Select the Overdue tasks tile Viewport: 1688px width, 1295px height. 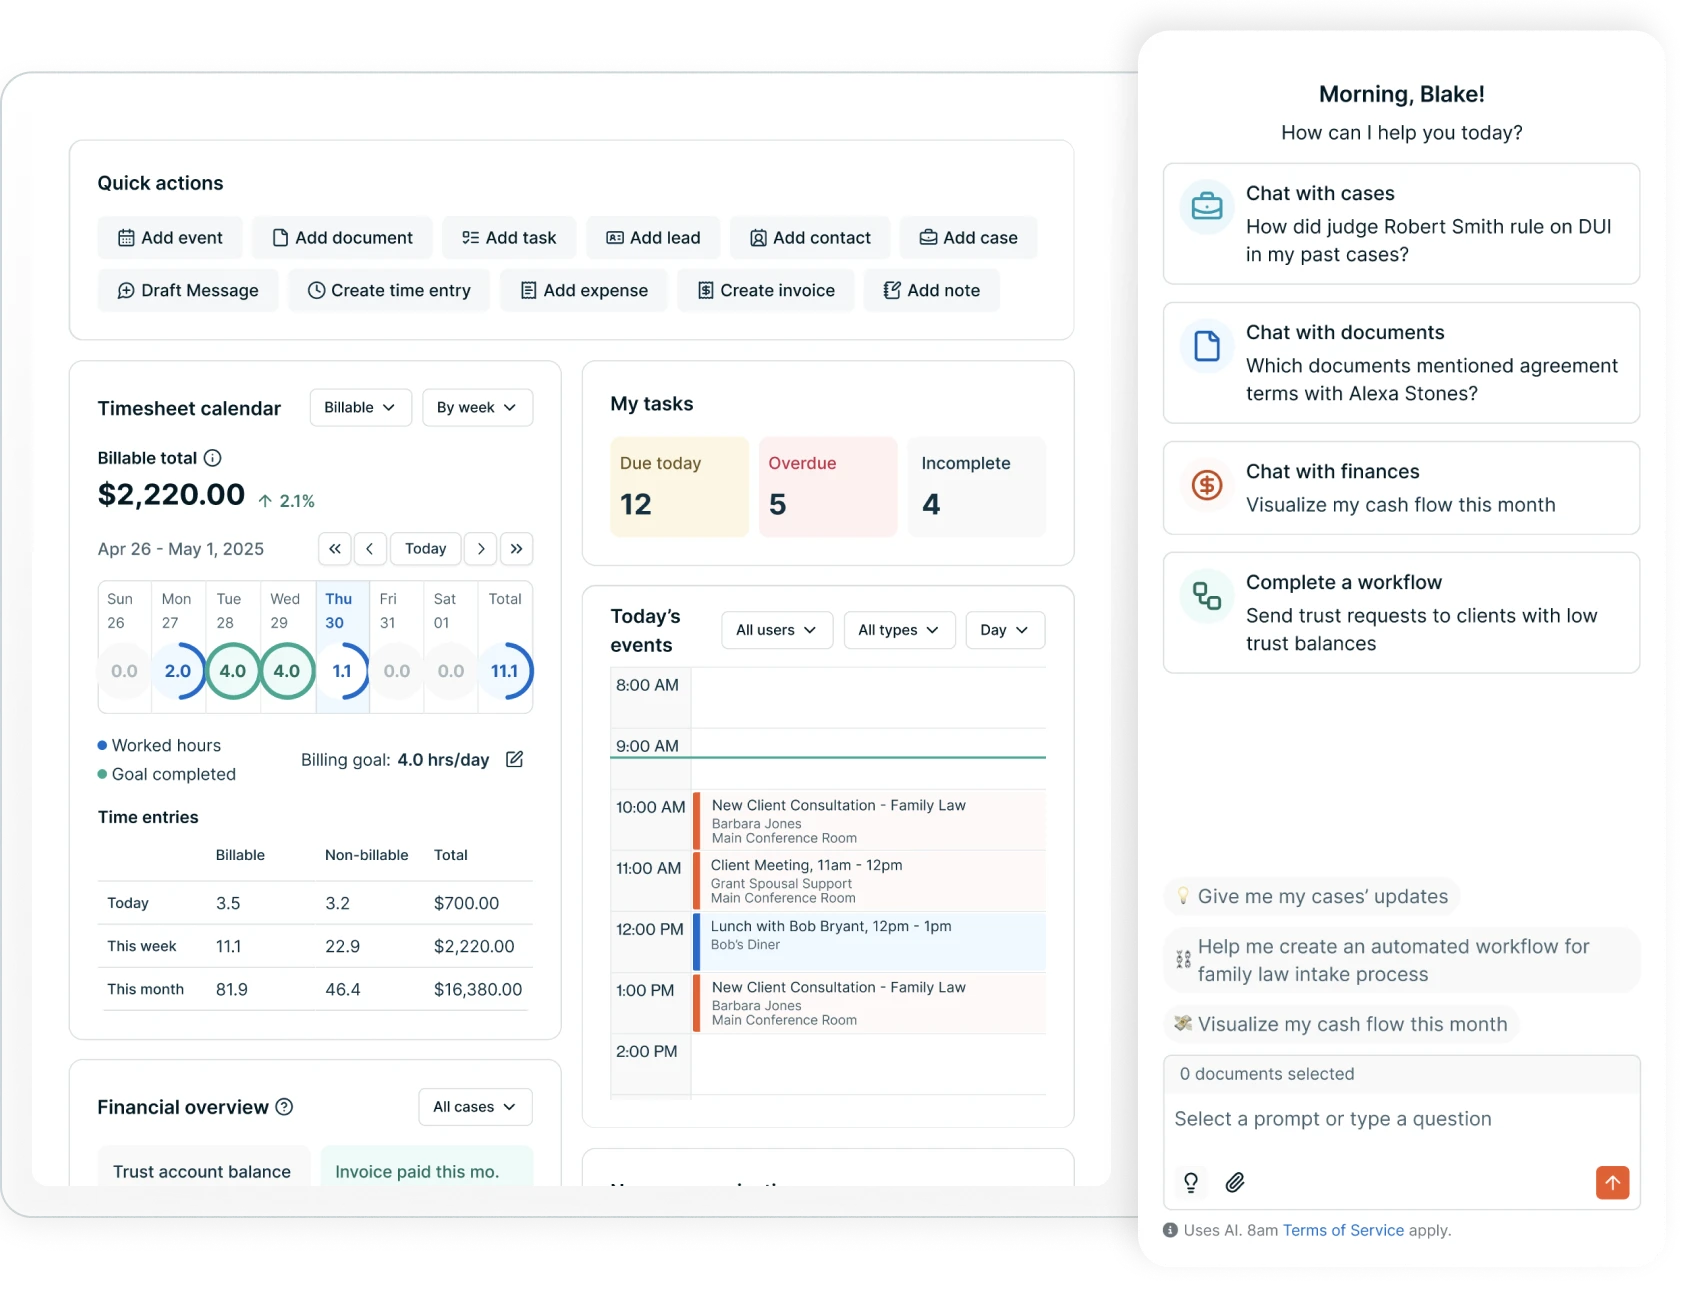(827, 487)
